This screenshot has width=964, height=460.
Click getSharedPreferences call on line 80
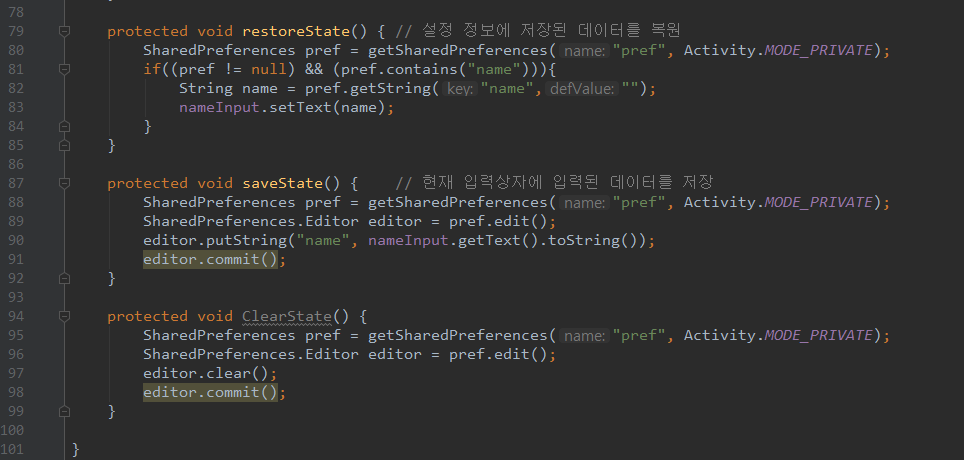(x=458, y=50)
